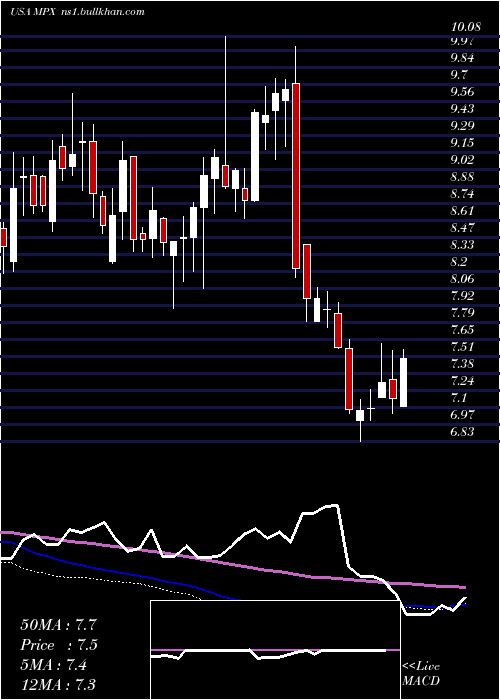Click the last white candle at the right edge
This screenshot has height=700, width=500.
coord(403,382)
